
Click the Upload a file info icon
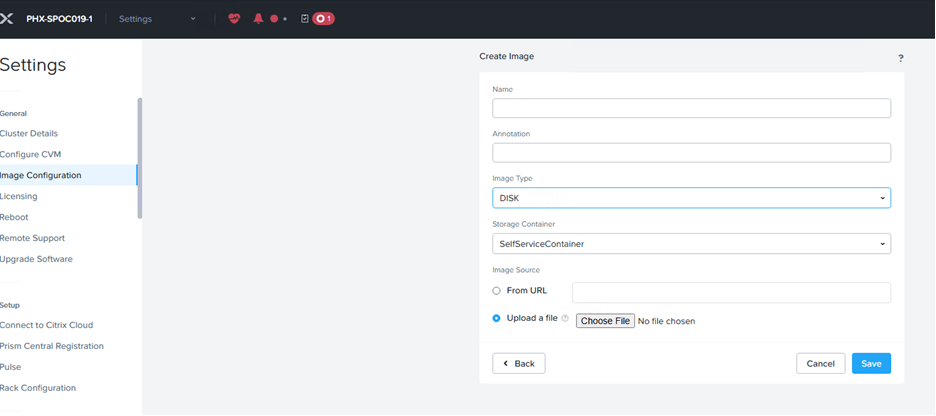click(x=565, y=319)
